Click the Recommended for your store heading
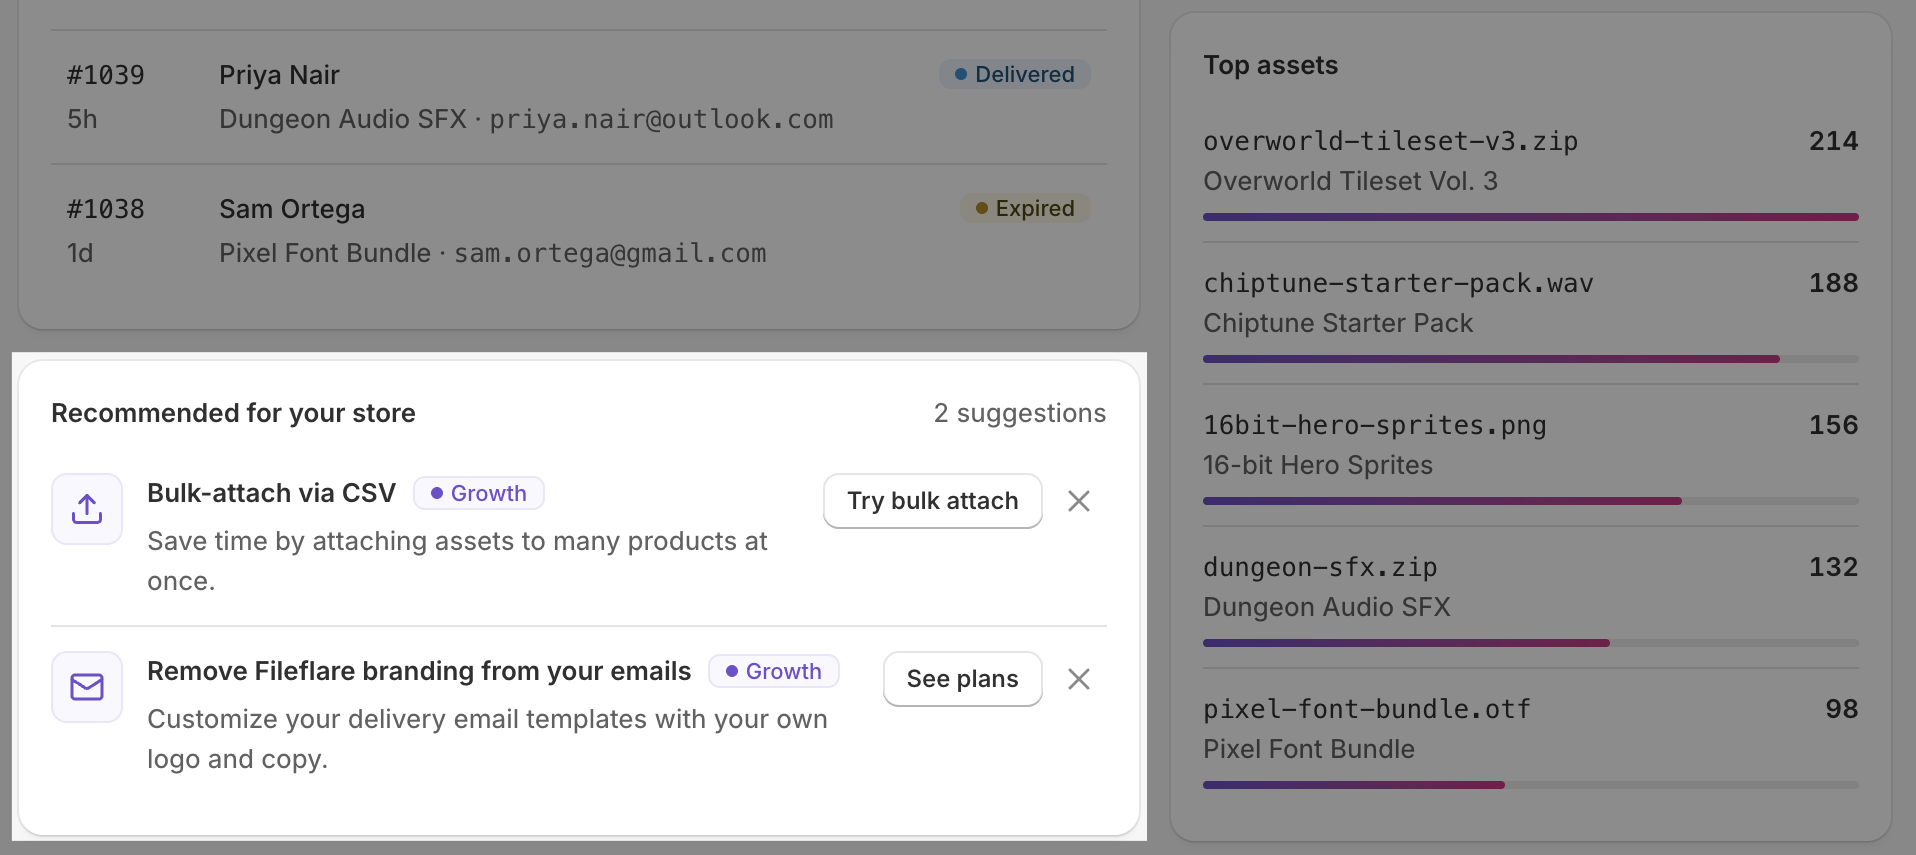The height and width of the screenshot is (855, 1916). pyautogui.click(x=233, y=413)
